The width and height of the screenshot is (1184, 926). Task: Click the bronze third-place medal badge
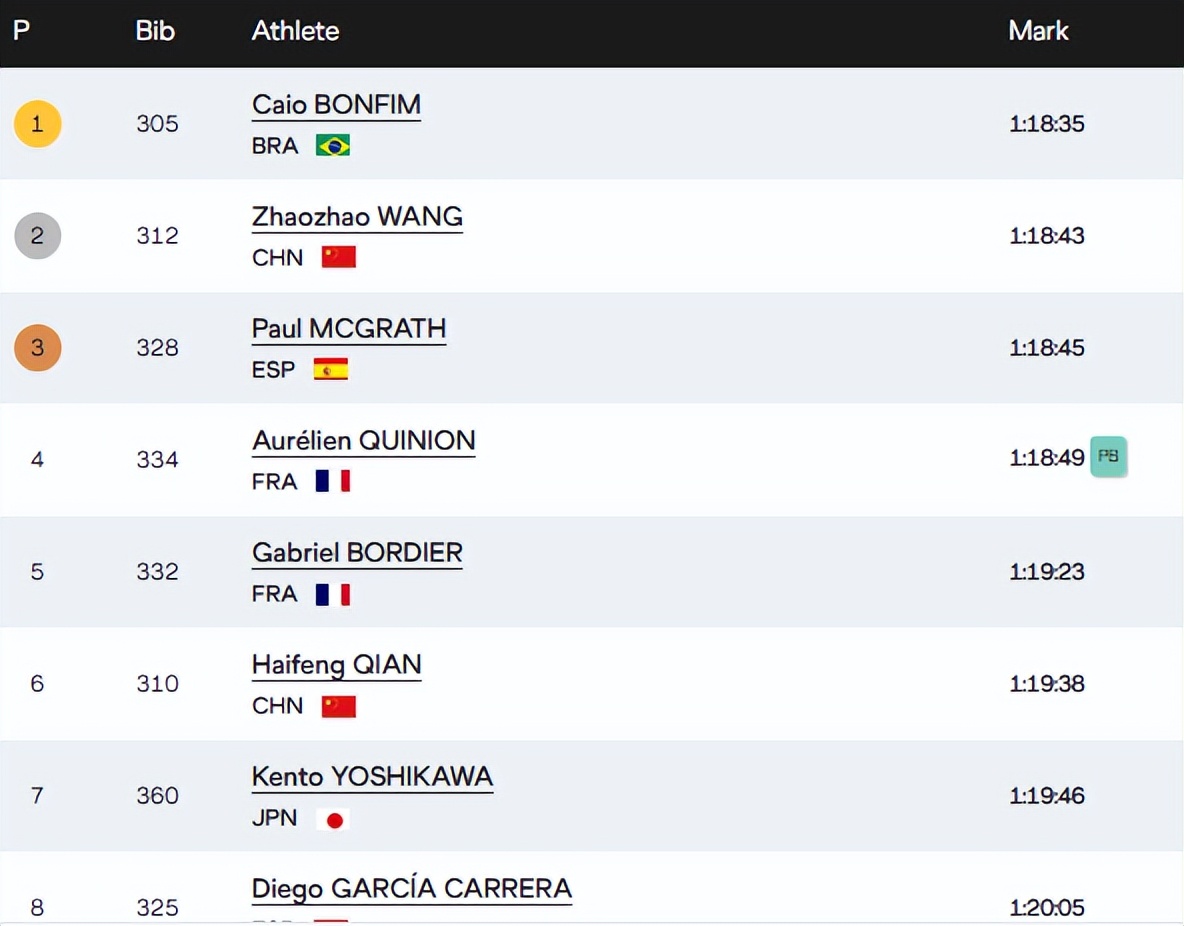[37, 348]
